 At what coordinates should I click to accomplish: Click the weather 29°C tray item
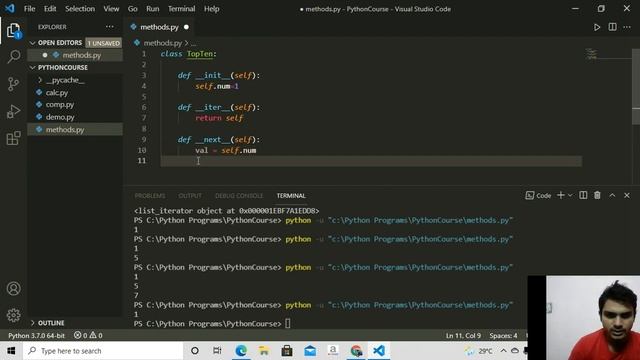click(479, 351)
